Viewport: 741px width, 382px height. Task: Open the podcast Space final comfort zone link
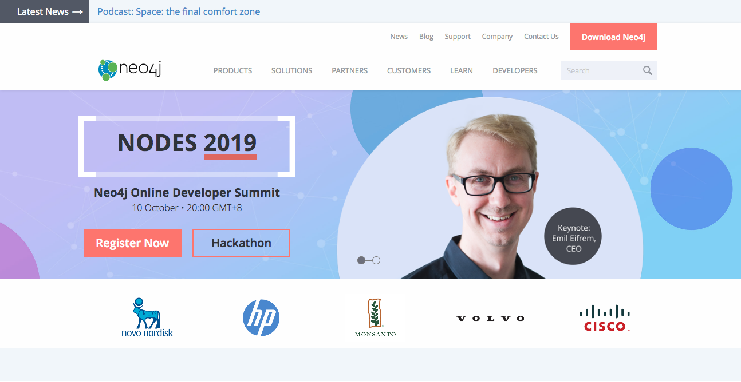coord(179,11)
